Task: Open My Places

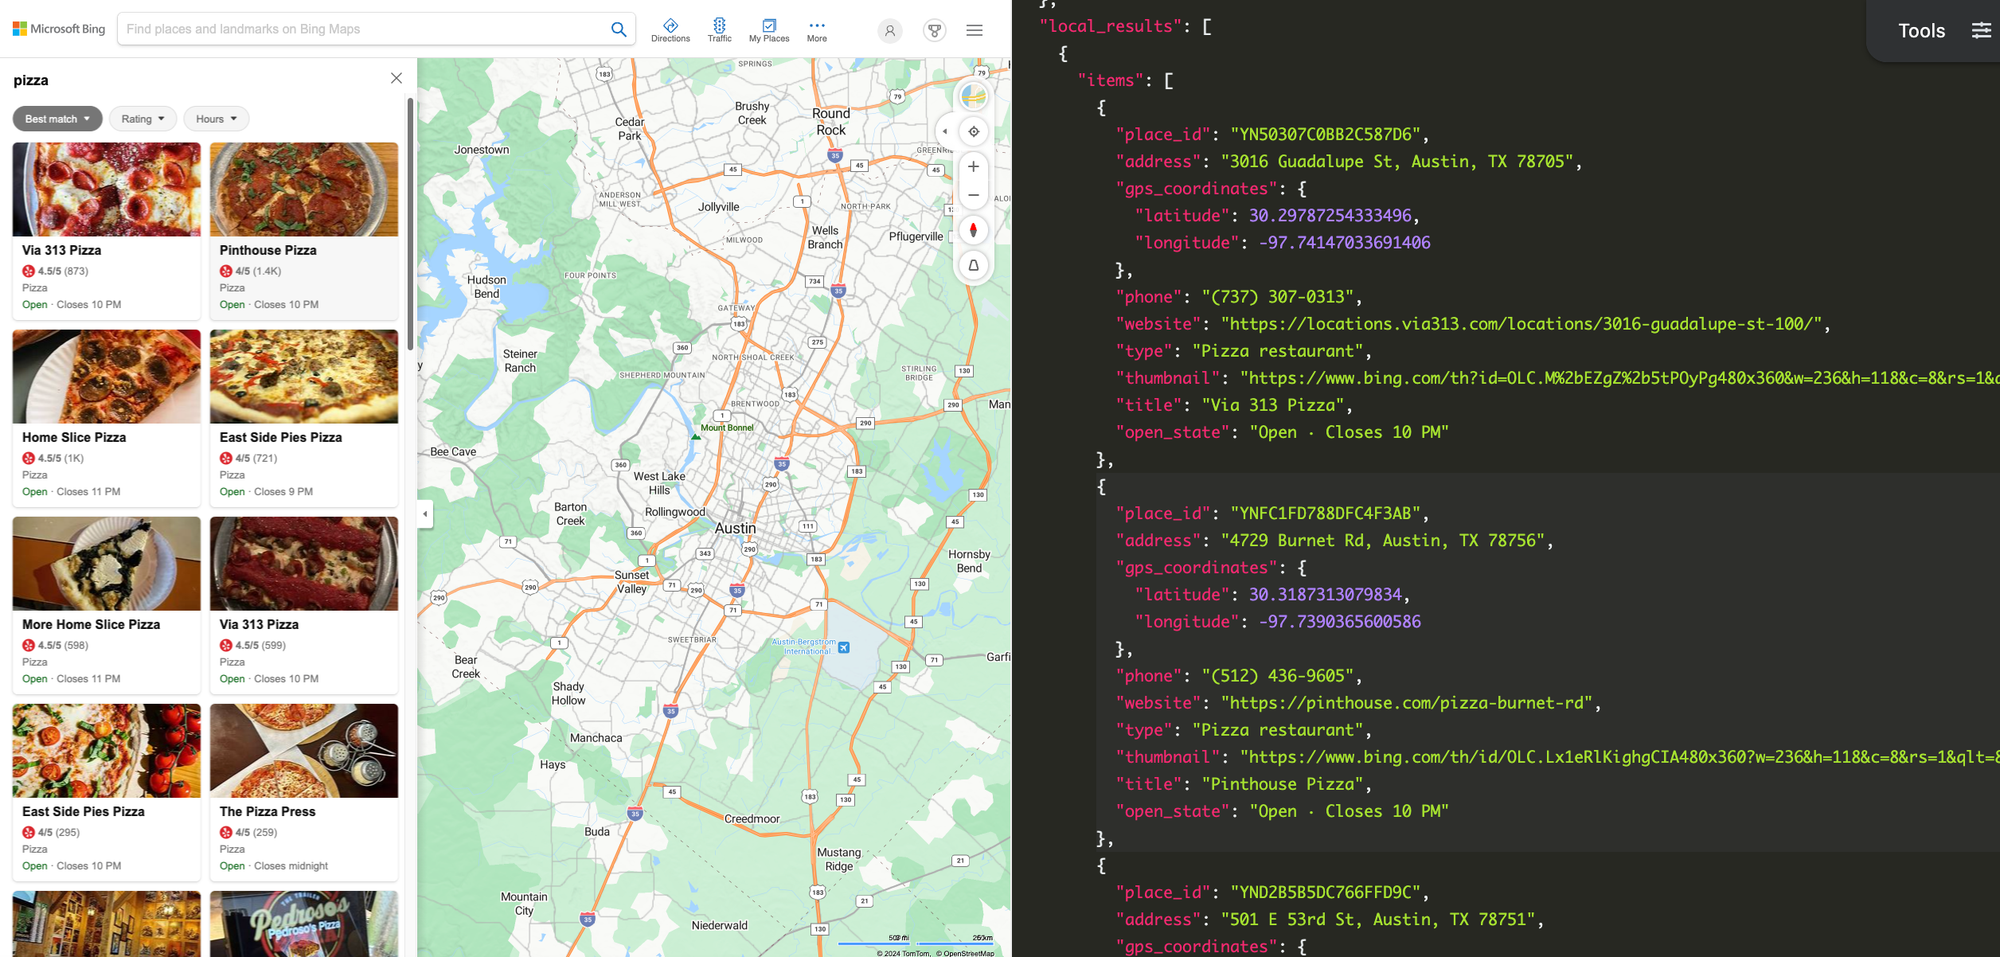Action: [769, 30]
